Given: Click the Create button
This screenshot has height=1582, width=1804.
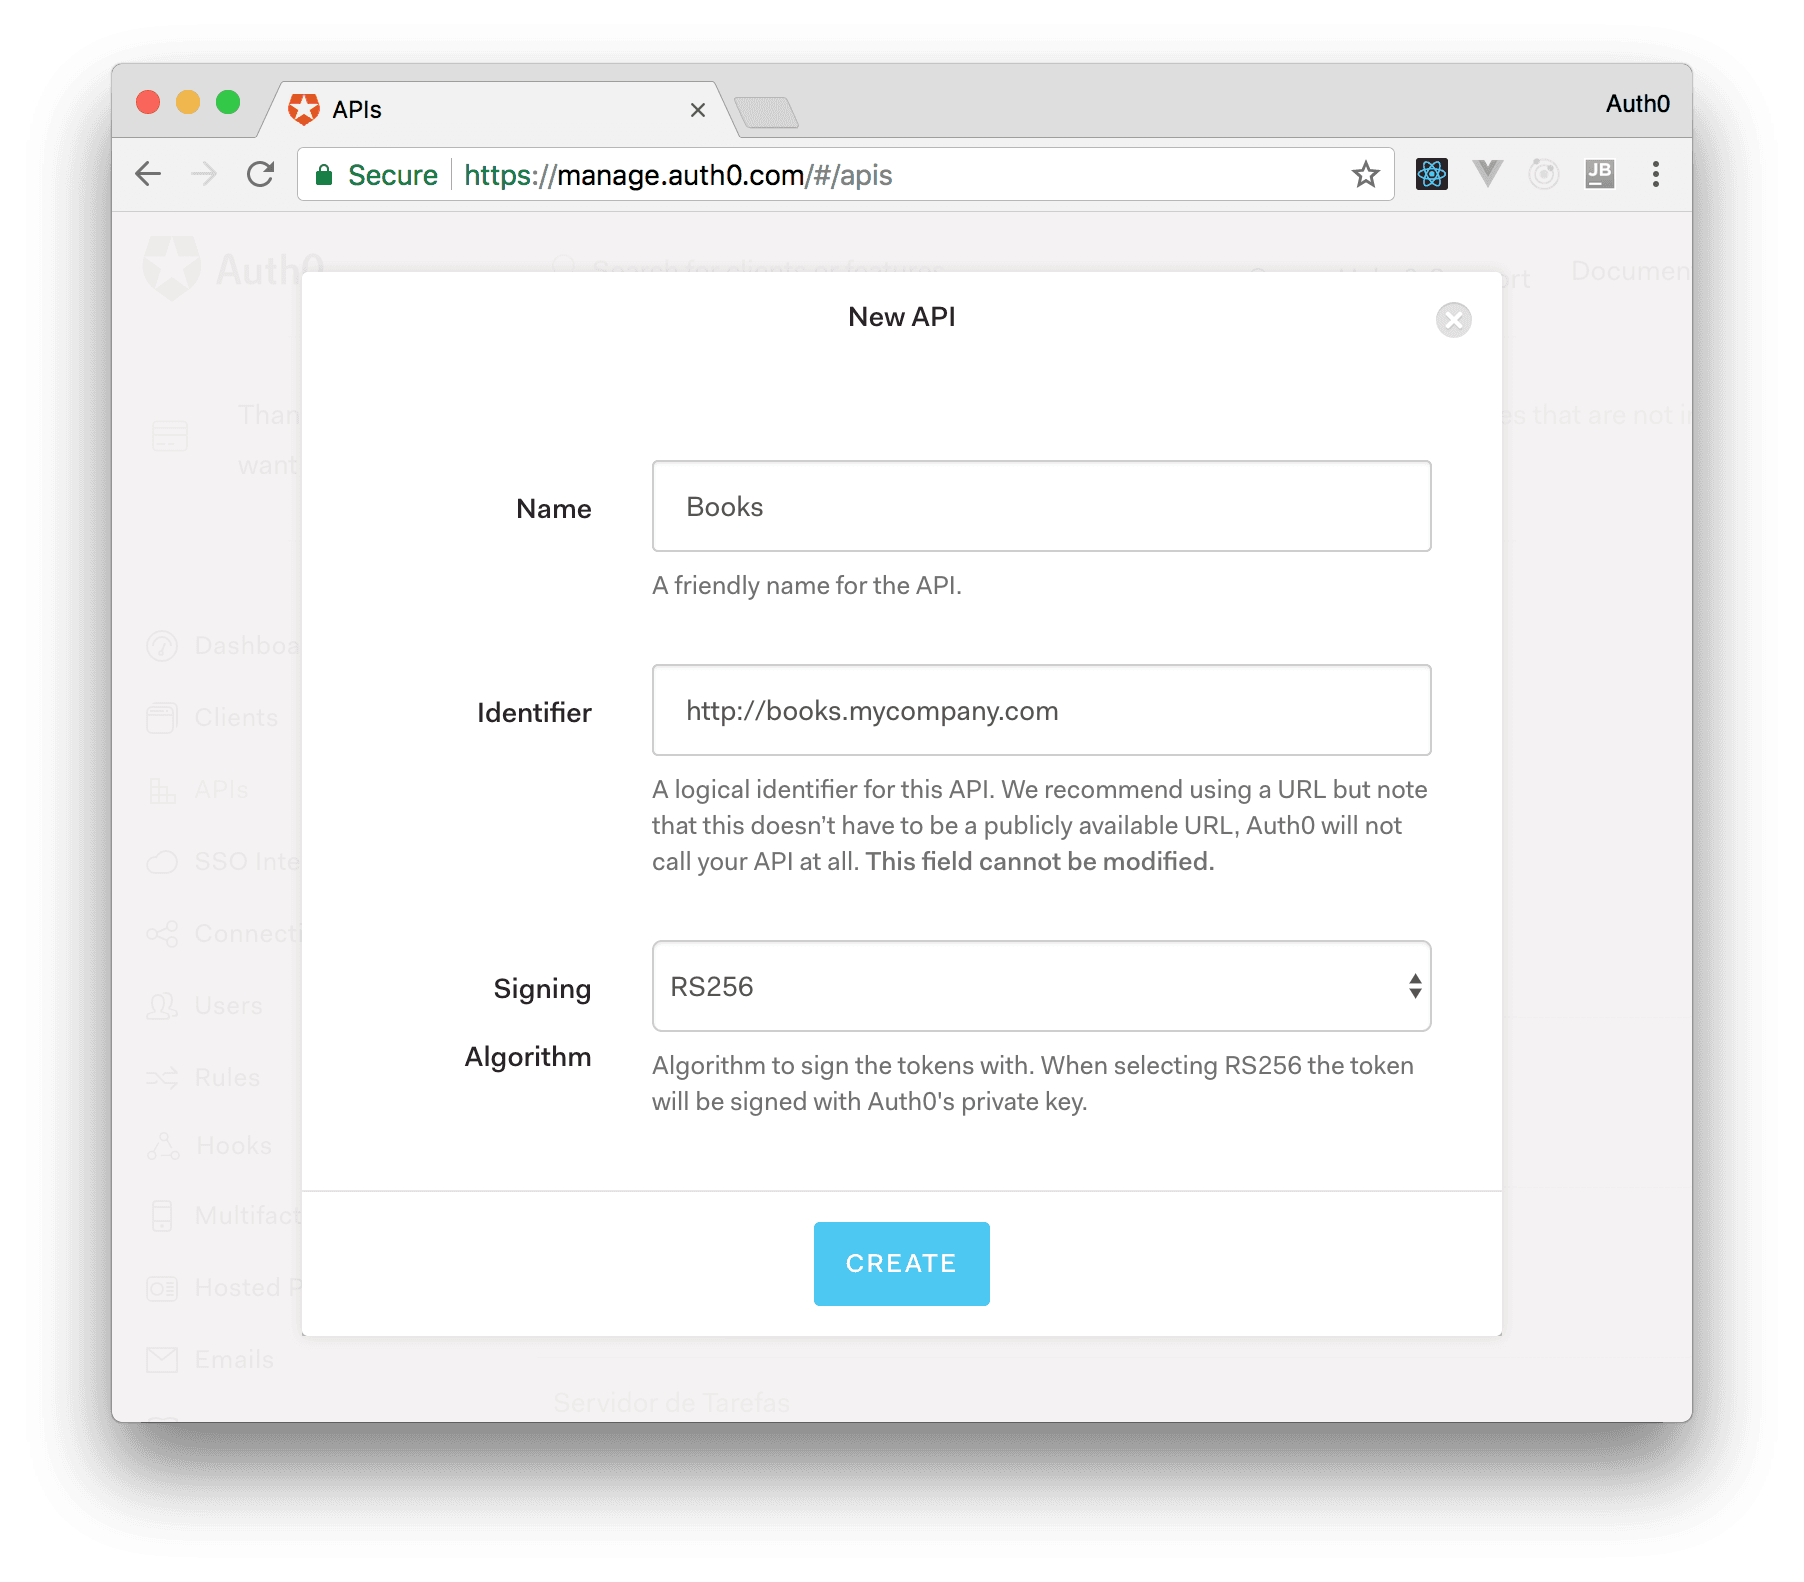Looking at the screenshot, I should pos(901,1263).
